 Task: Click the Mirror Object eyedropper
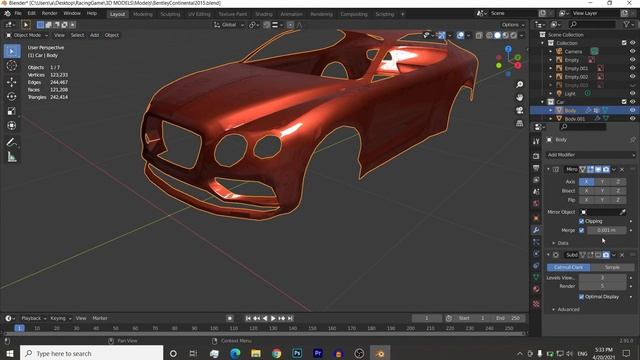tap(622, 212)
